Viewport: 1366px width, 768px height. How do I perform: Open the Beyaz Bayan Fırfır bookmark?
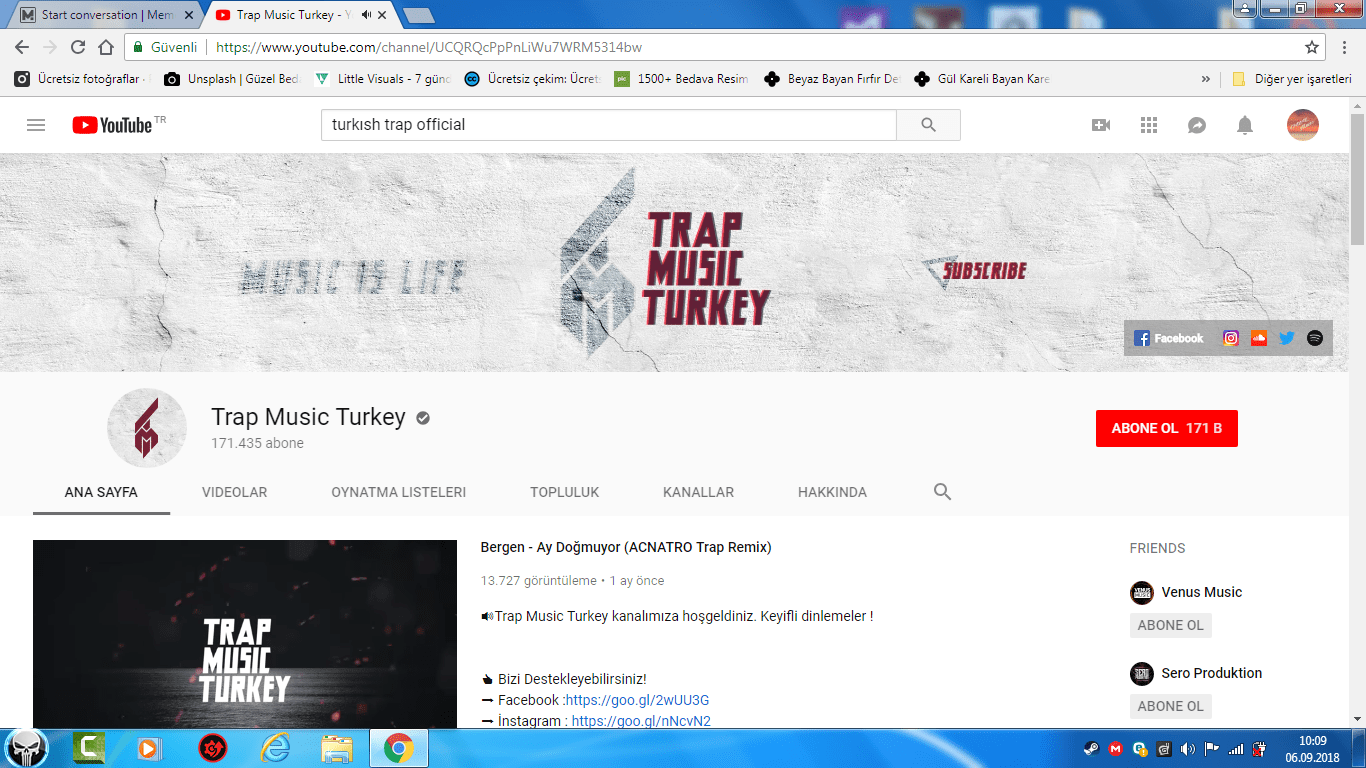[x=832, y=79]
